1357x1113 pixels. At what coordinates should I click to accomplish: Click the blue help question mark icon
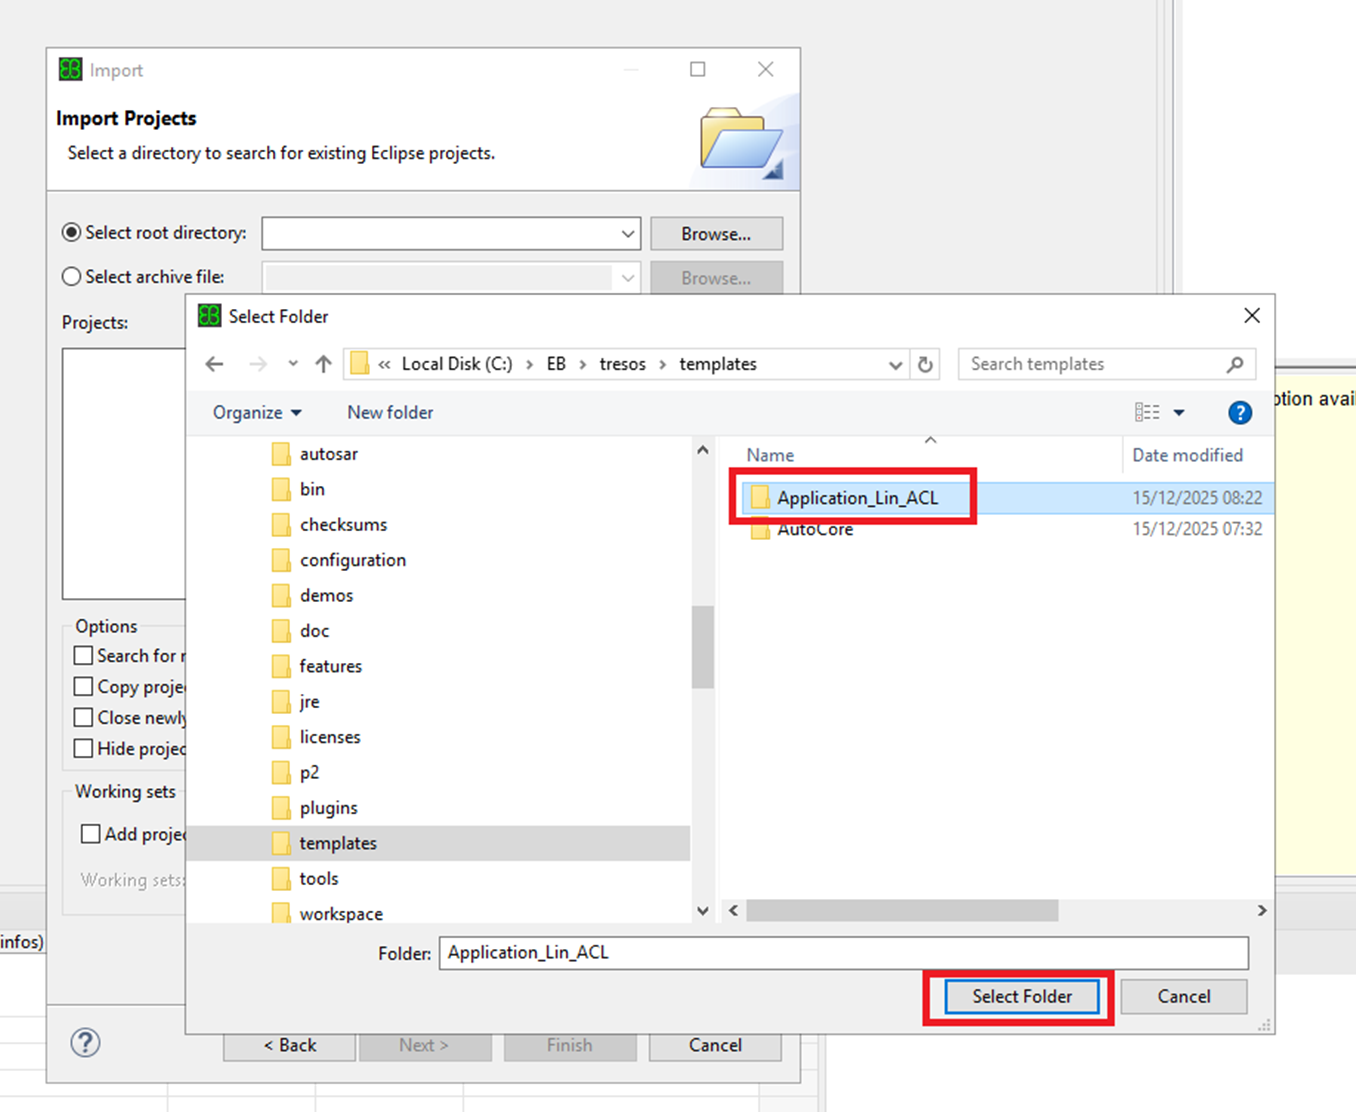coord(1239,413)
